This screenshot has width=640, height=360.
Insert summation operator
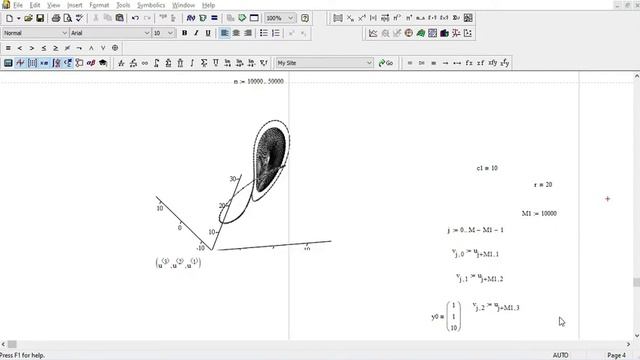click(x=204, y=63)
